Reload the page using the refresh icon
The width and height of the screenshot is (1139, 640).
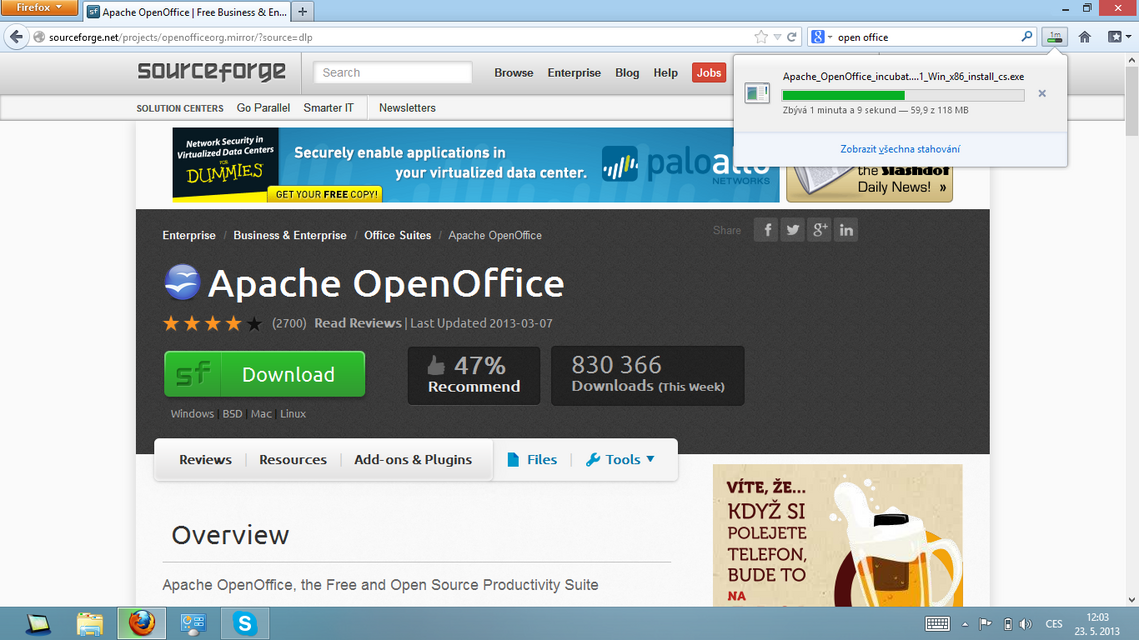pyautogui.click(x=791, y=37)
